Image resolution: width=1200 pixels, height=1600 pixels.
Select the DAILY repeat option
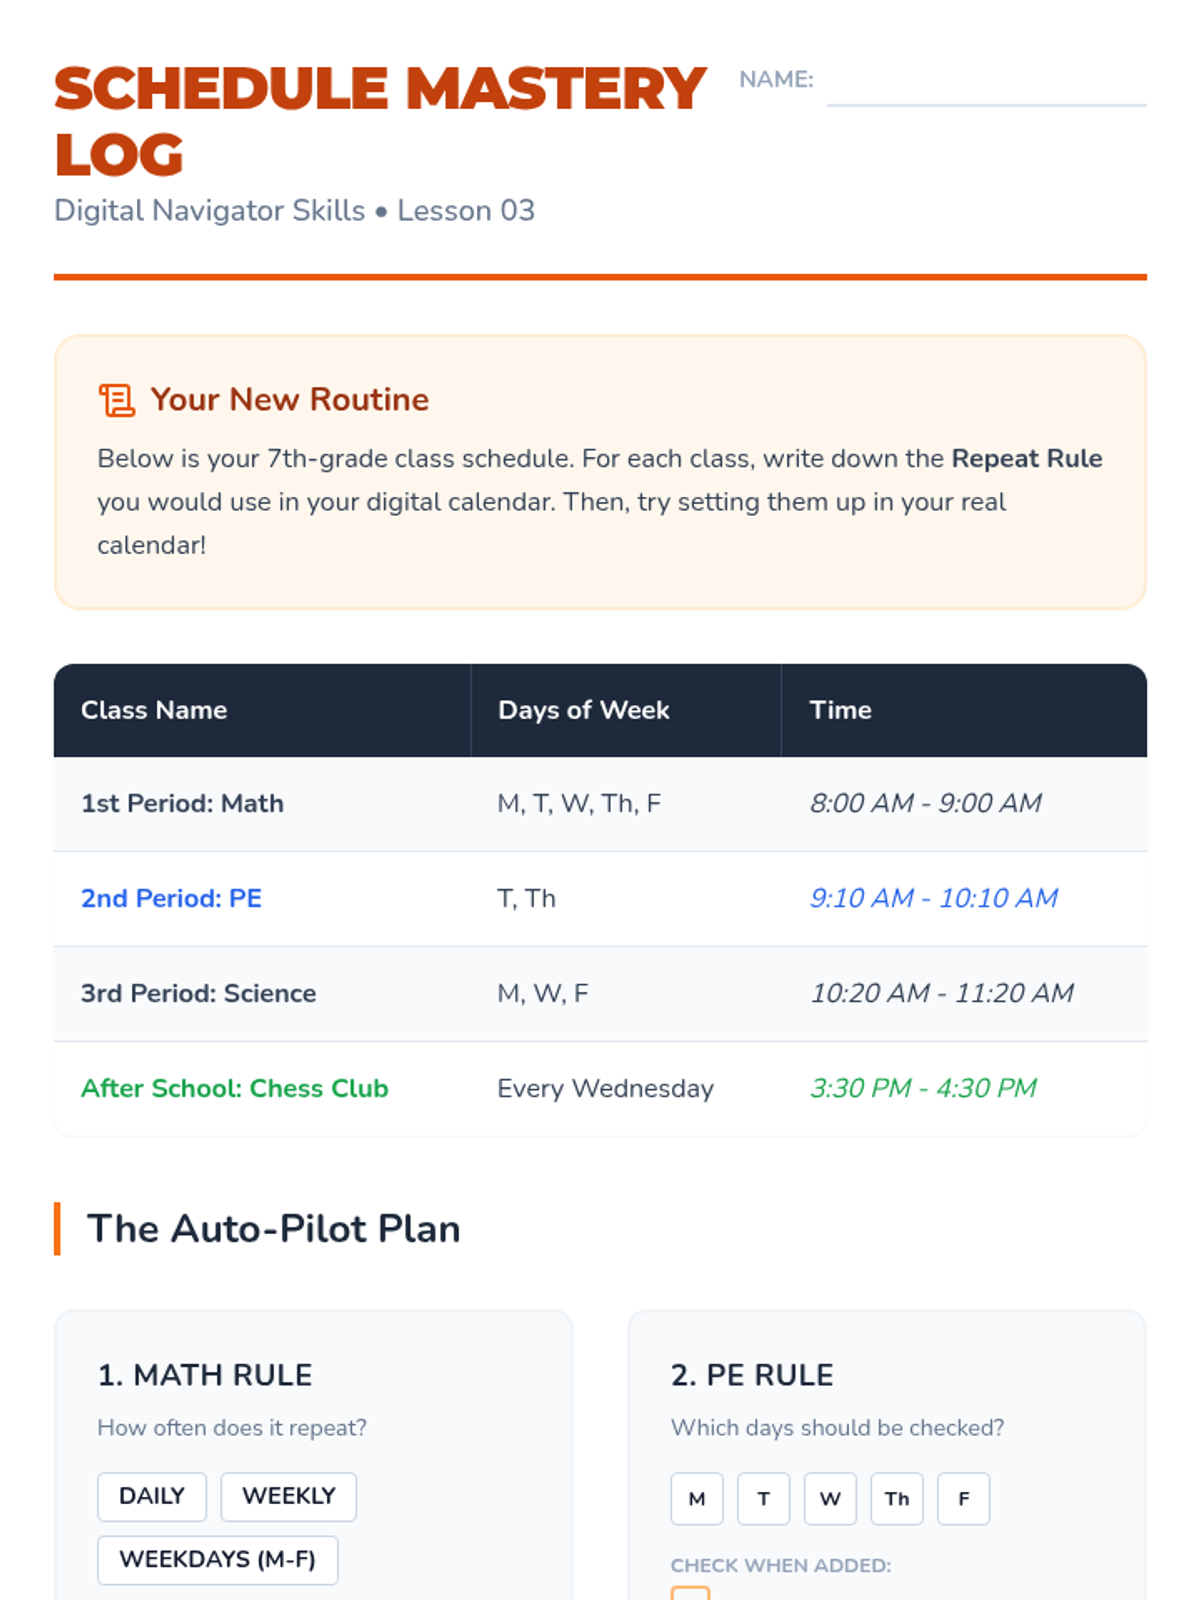[x=152, y=1496]
